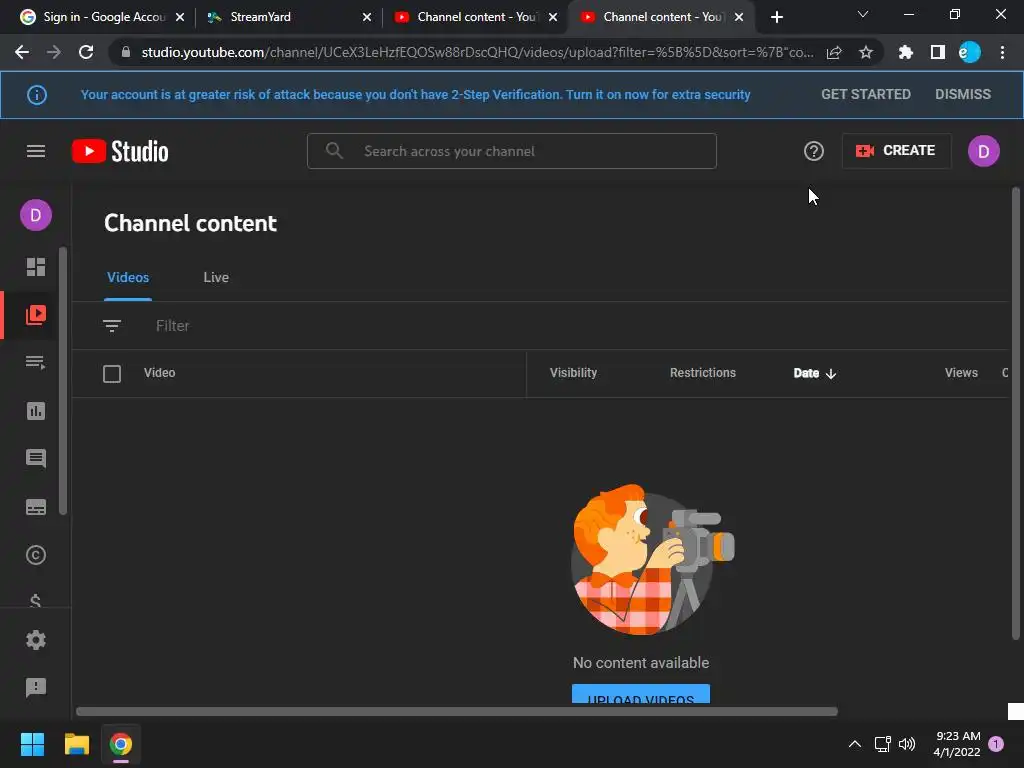Tick the select-all videos checkbox
The width and height of the screenshot is (1024, 768).
112,374
